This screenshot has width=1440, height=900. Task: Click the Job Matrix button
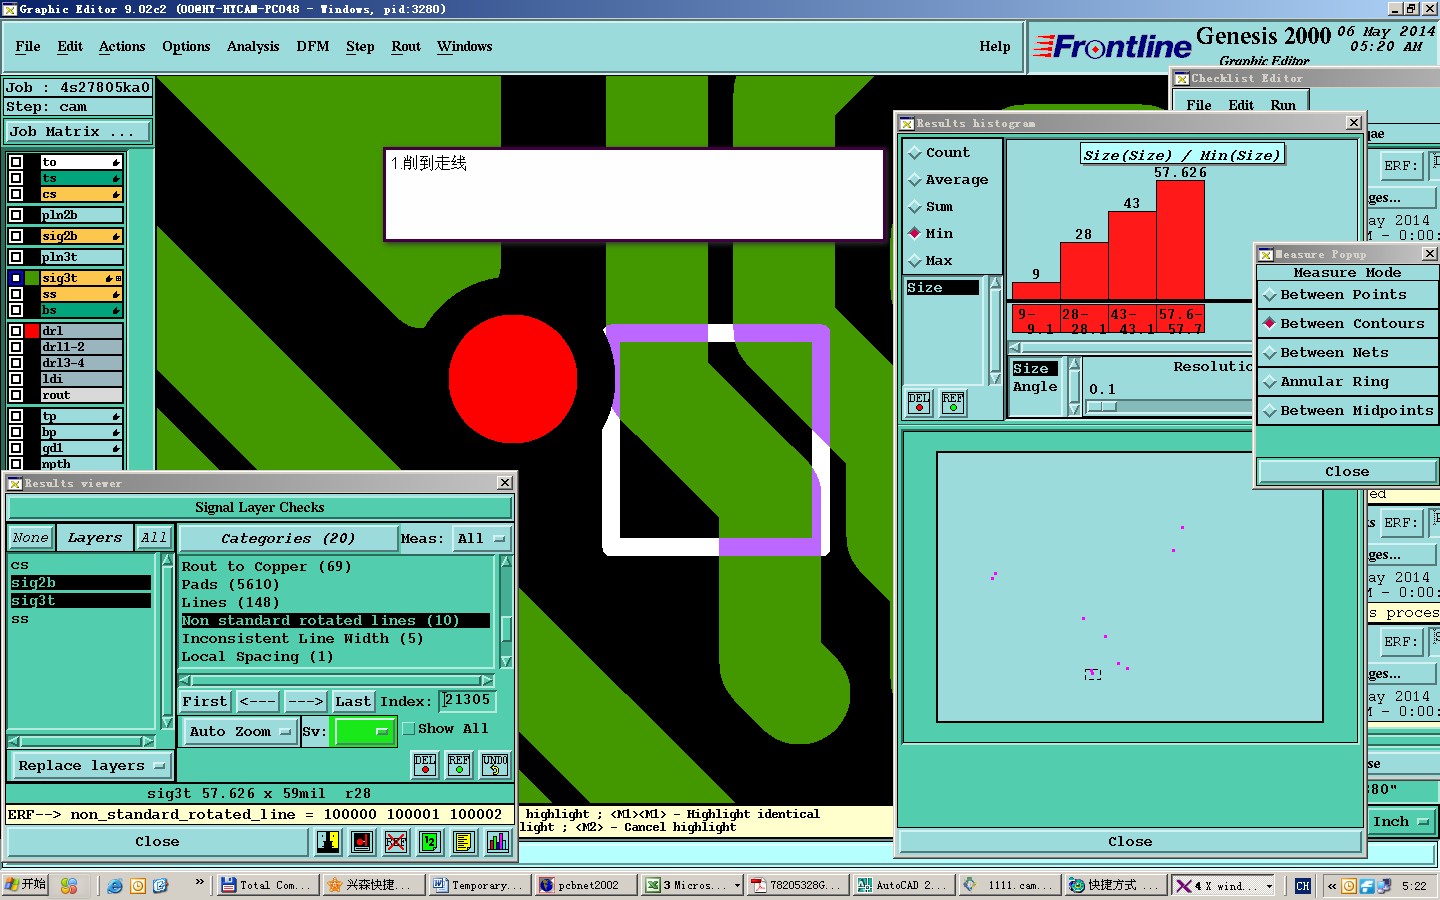click(x=78, y=132)
